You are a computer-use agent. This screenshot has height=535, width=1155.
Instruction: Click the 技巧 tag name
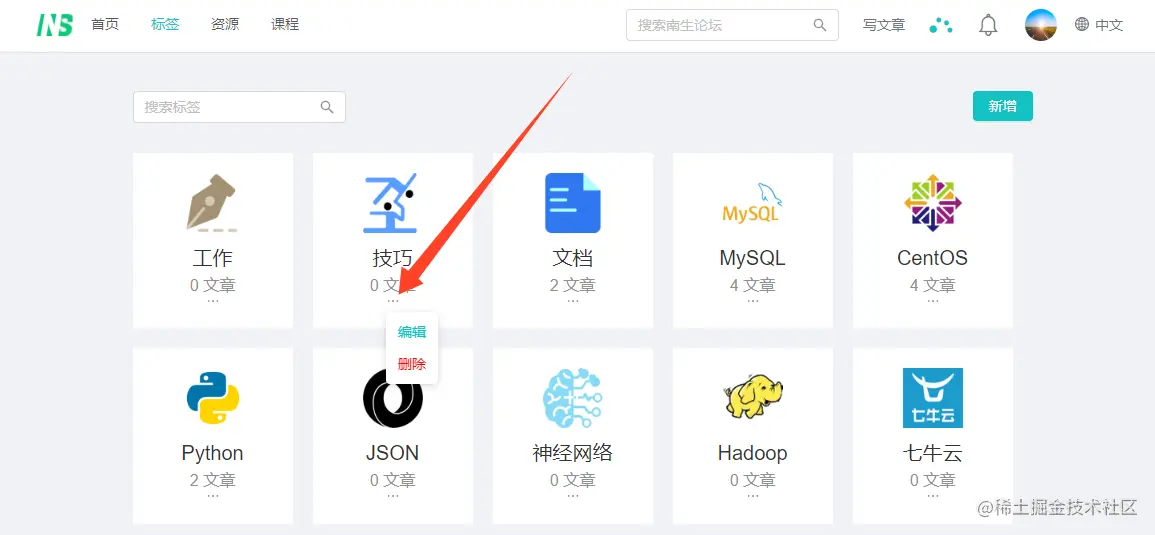point(393,259)
